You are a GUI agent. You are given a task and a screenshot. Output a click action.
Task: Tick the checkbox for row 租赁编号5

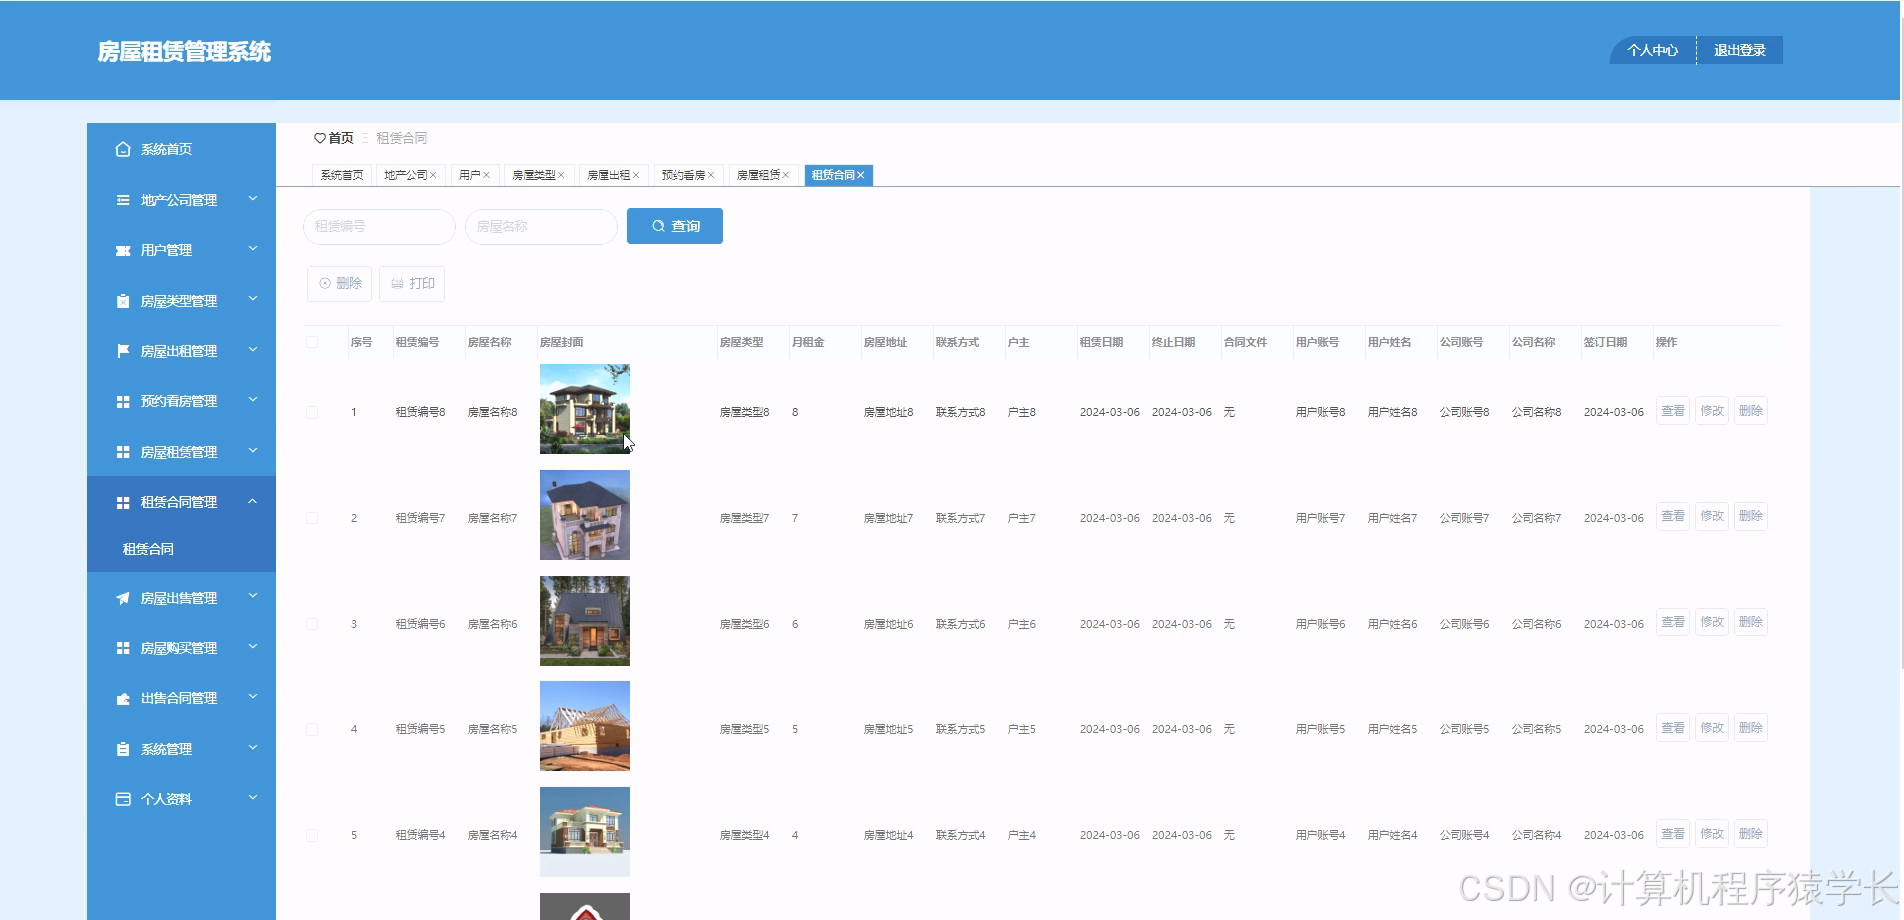pyautogui.click(x=312, y=729)
